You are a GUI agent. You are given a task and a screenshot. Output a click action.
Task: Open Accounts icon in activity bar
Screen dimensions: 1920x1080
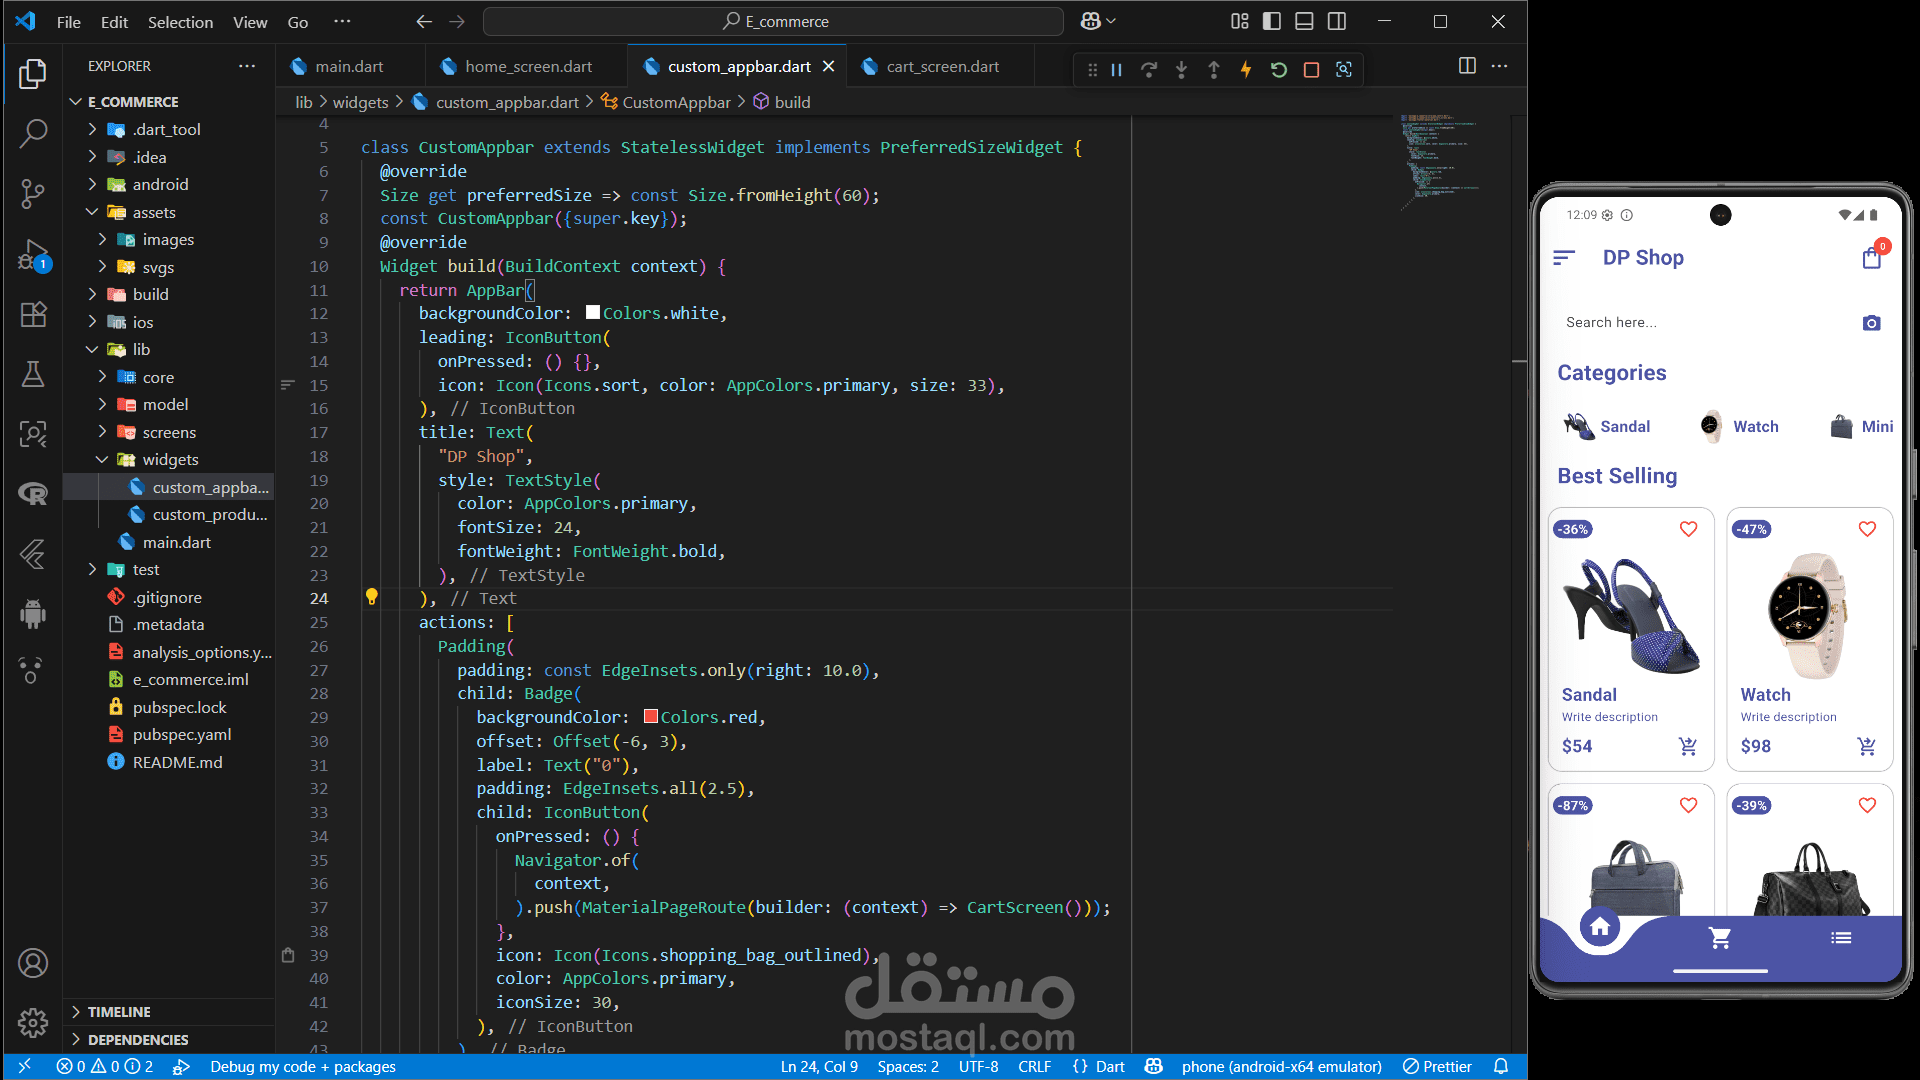[x=33, y=963]
